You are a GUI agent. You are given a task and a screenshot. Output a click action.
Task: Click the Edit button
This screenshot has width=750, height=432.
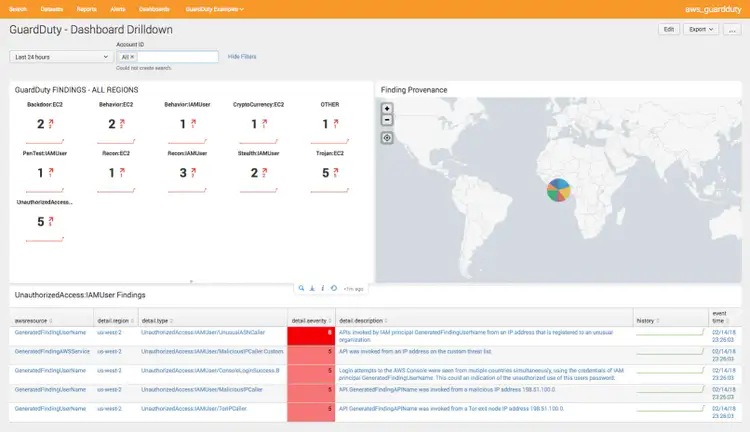coord(668,30)
